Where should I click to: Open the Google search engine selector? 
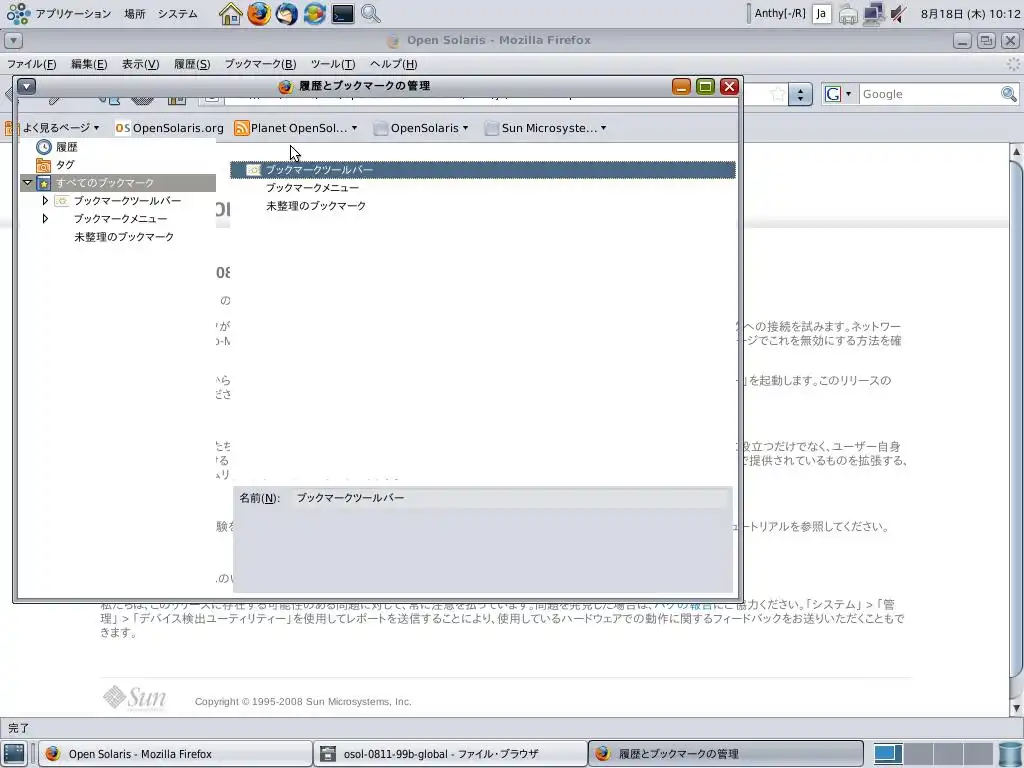click(x=838, y=94)
